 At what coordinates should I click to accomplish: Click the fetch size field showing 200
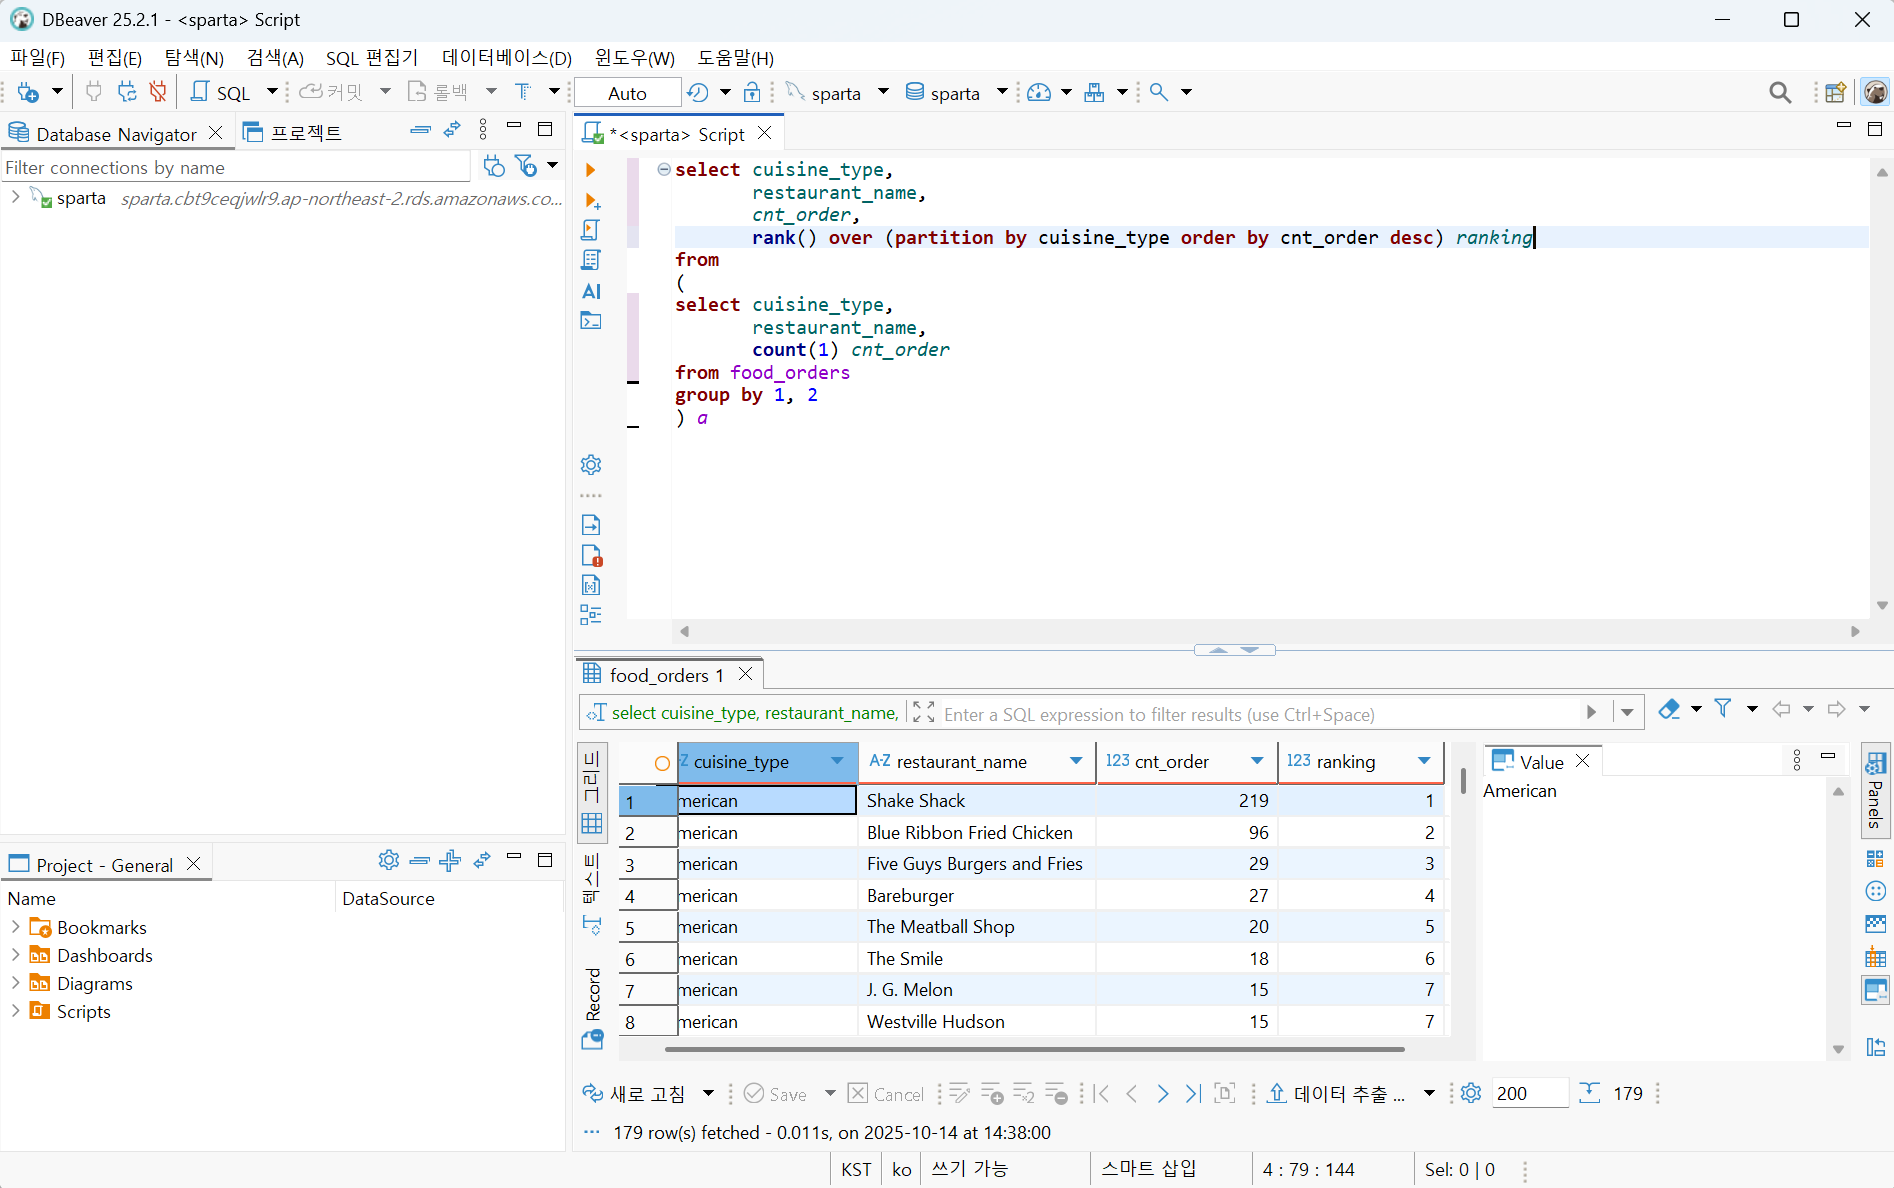tap(1530, 1093)
